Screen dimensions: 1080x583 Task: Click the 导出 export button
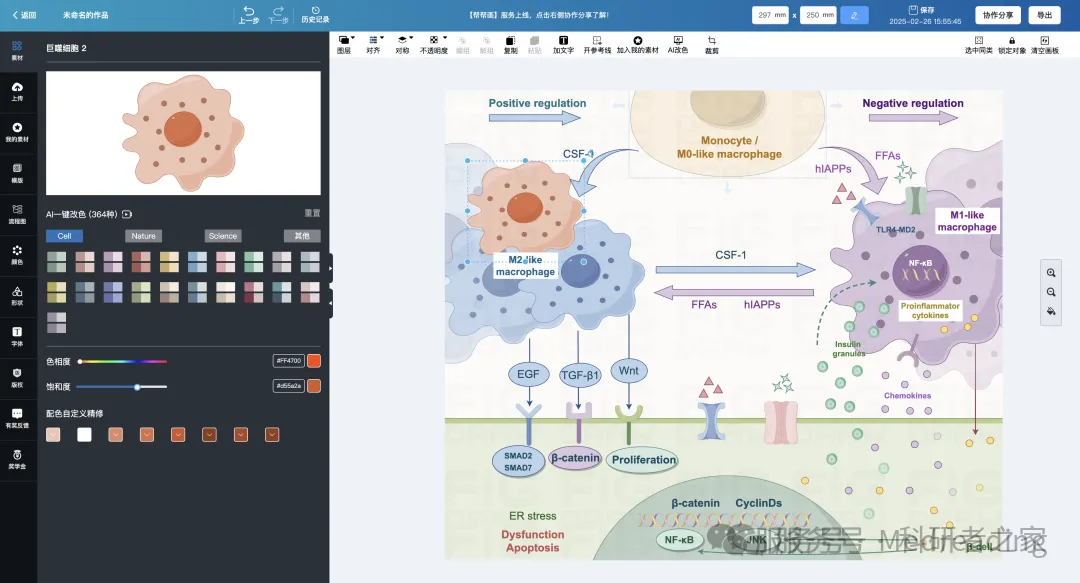coord(1044,15)
